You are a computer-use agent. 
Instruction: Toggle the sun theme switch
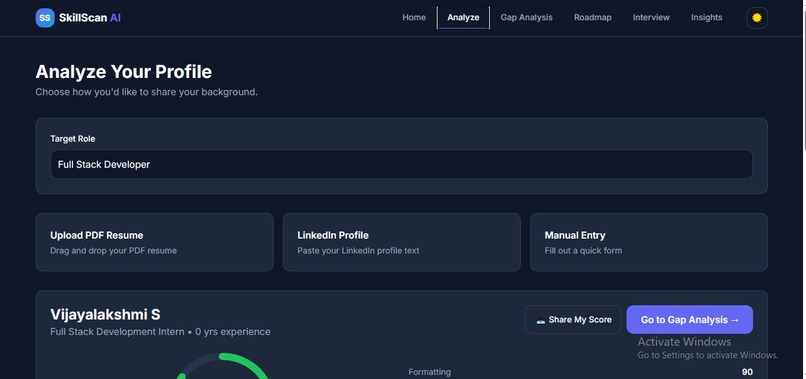[757, 17]
